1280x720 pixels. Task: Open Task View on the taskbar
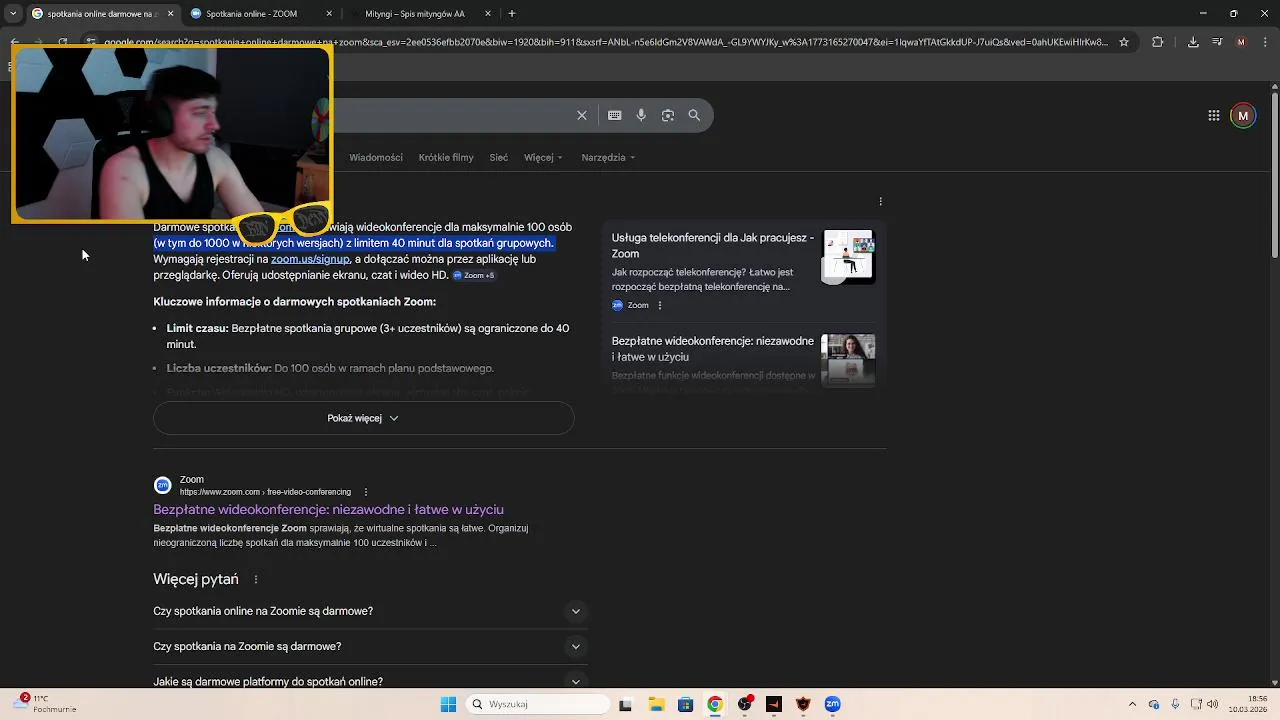click(626, 704)
